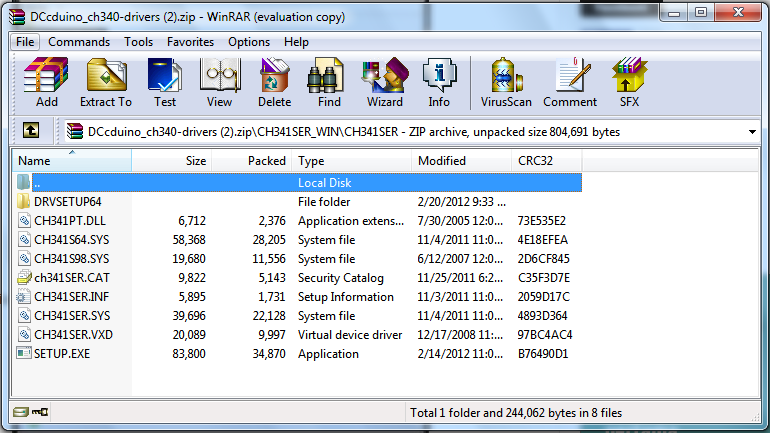Click the SFX toolbar icon

(630, 75)
